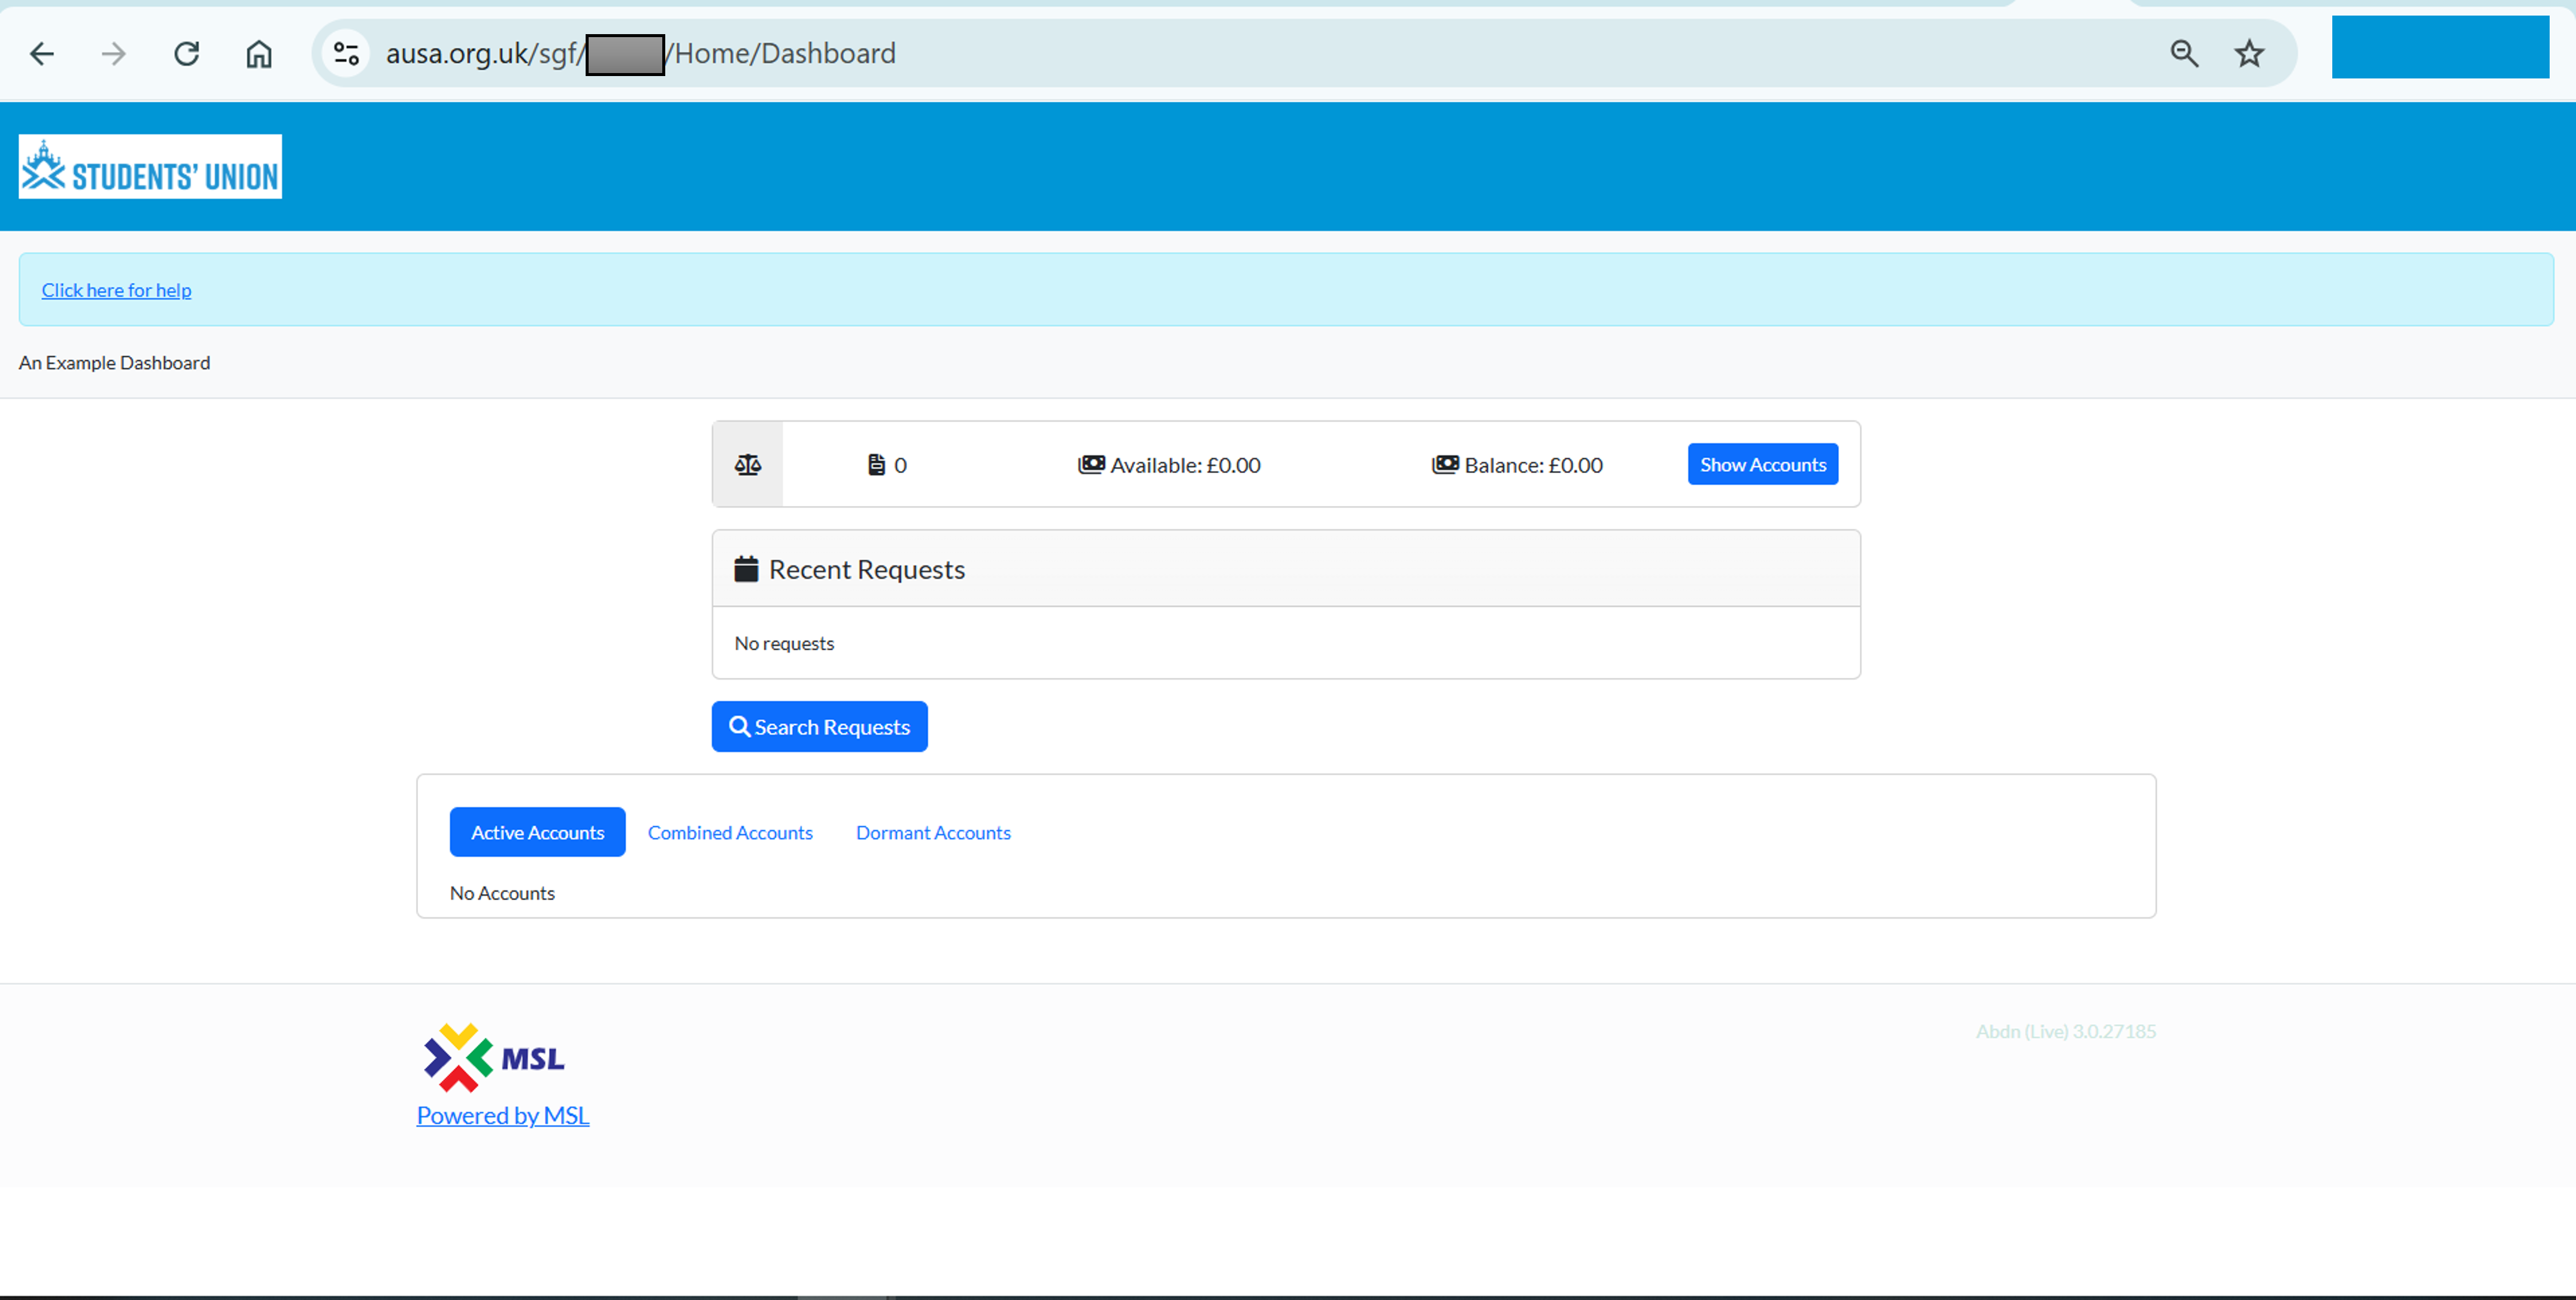Click the browser home icon
The width and height of the screenshot is (2576, 1300).
(x=259, y=53)
